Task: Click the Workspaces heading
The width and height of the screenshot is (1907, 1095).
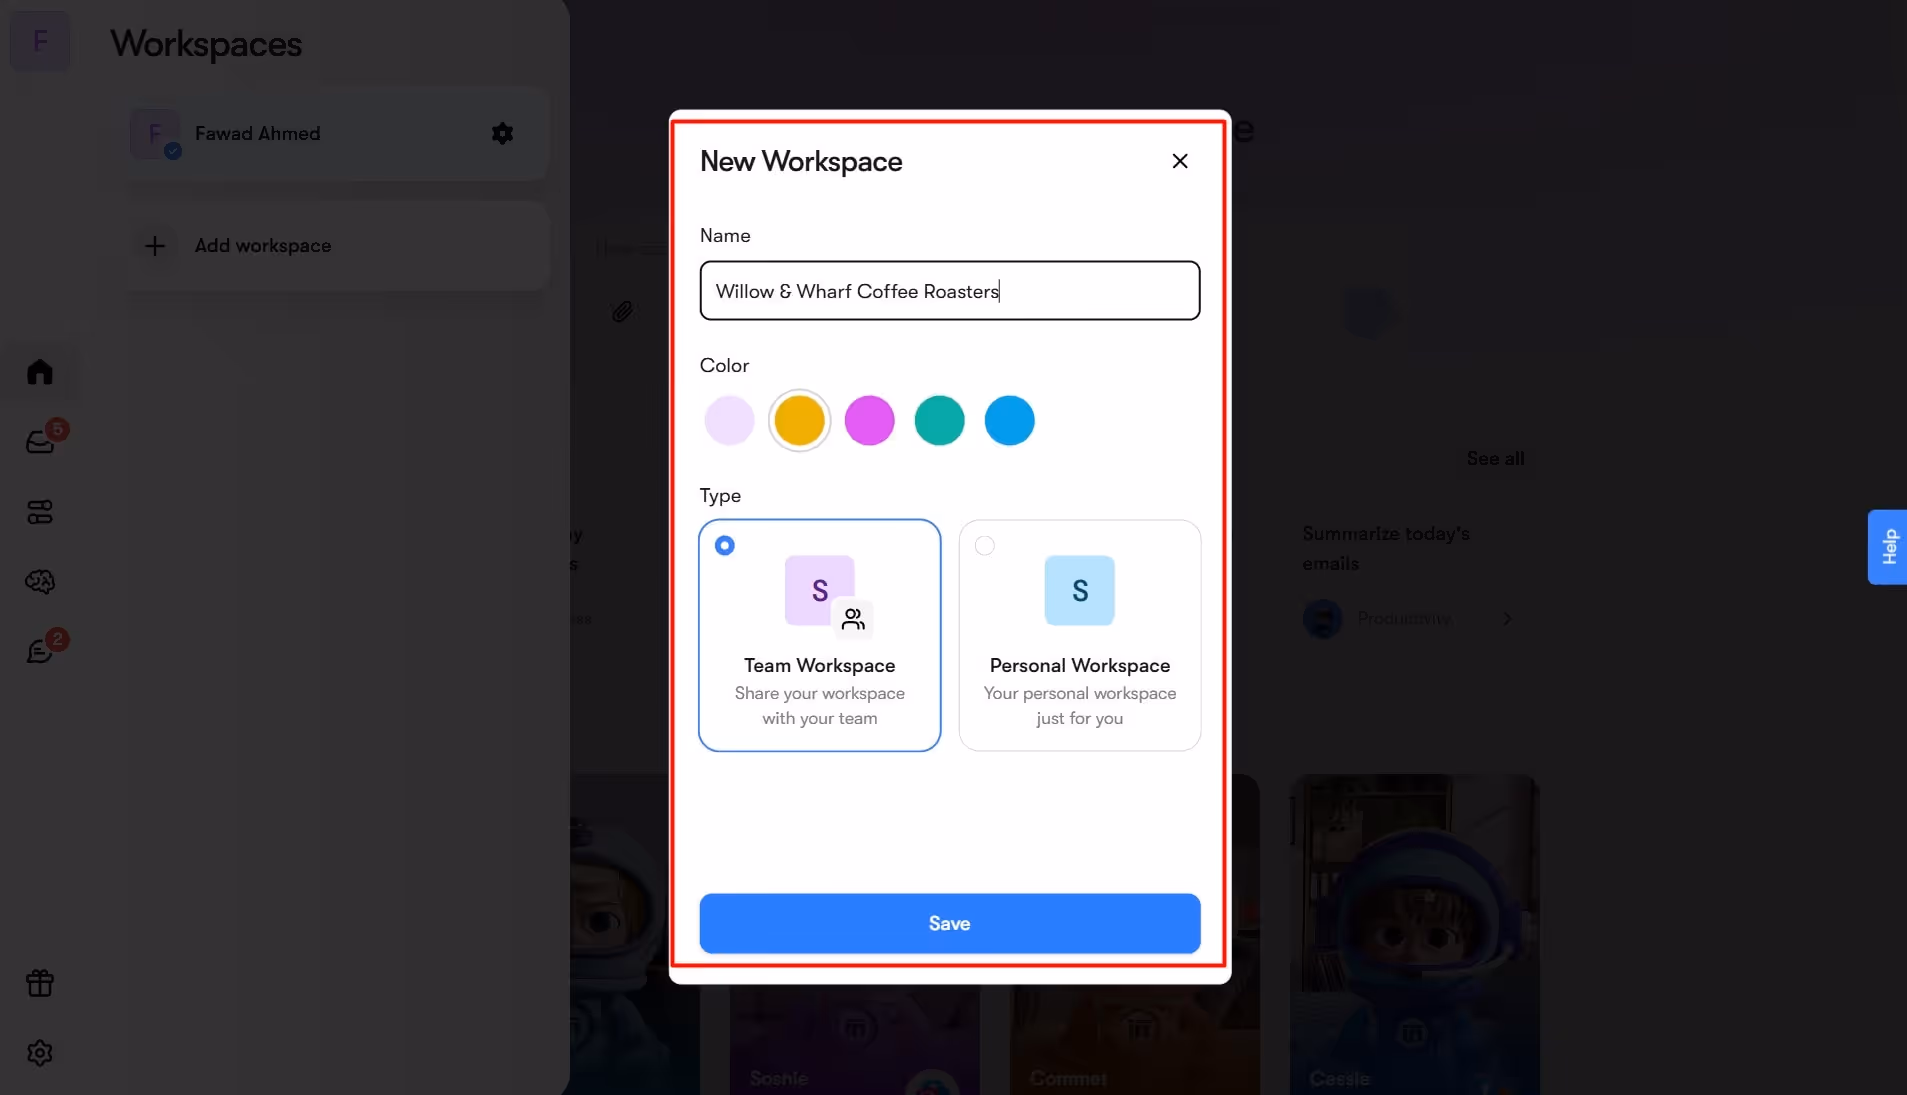Action: 206,44
